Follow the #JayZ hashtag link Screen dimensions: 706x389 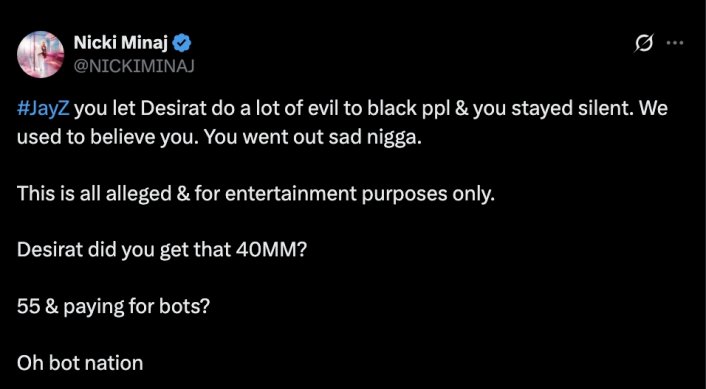pos(44,109)
